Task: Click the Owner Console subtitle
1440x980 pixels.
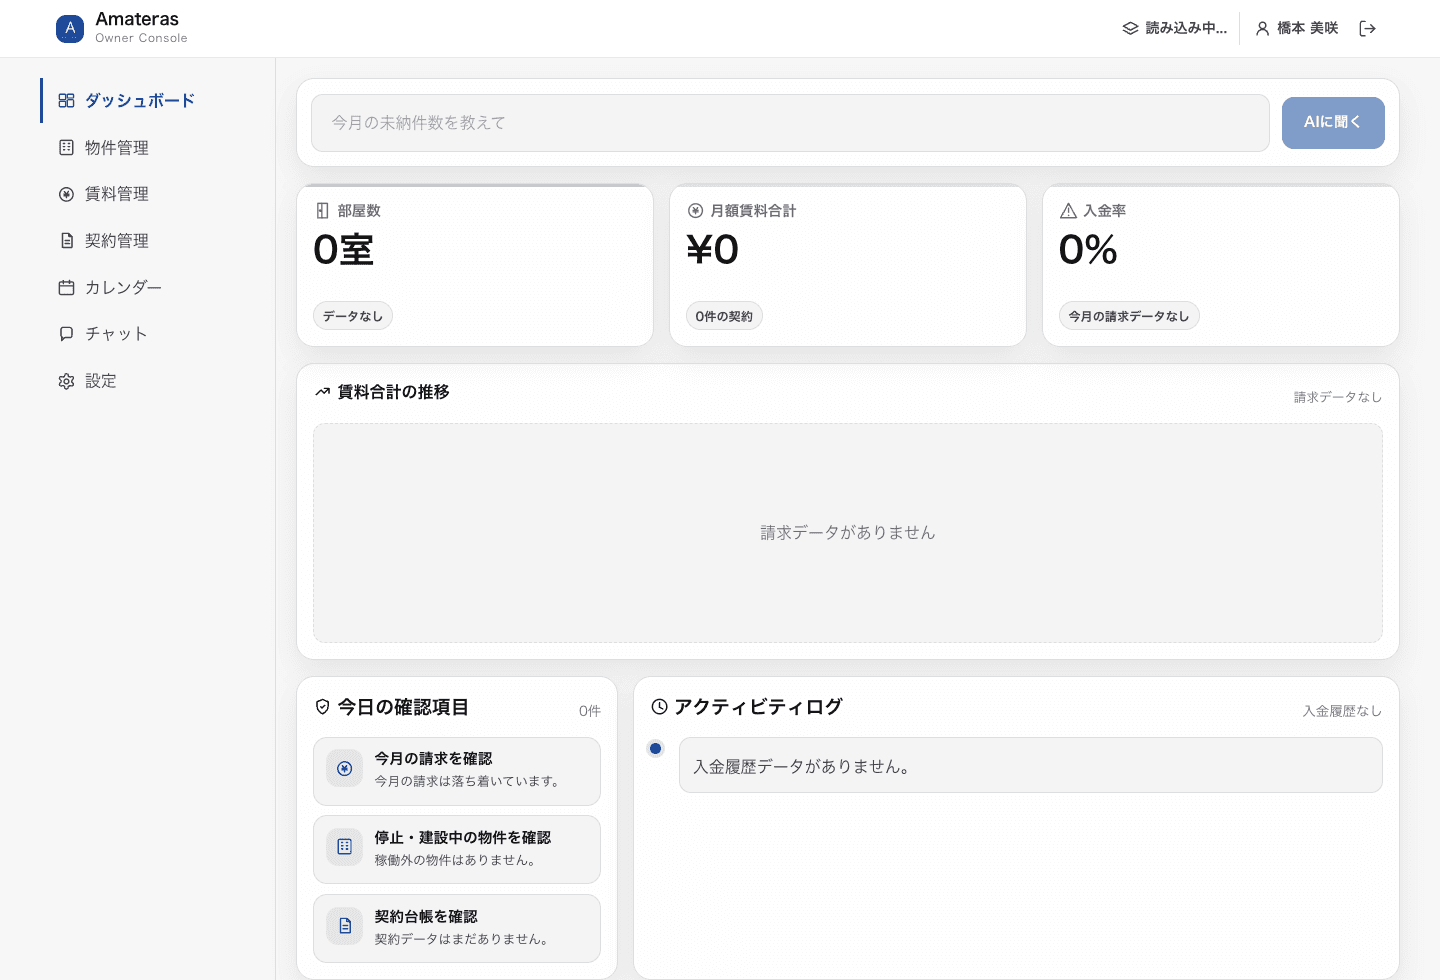Action: tap(141, 38)
